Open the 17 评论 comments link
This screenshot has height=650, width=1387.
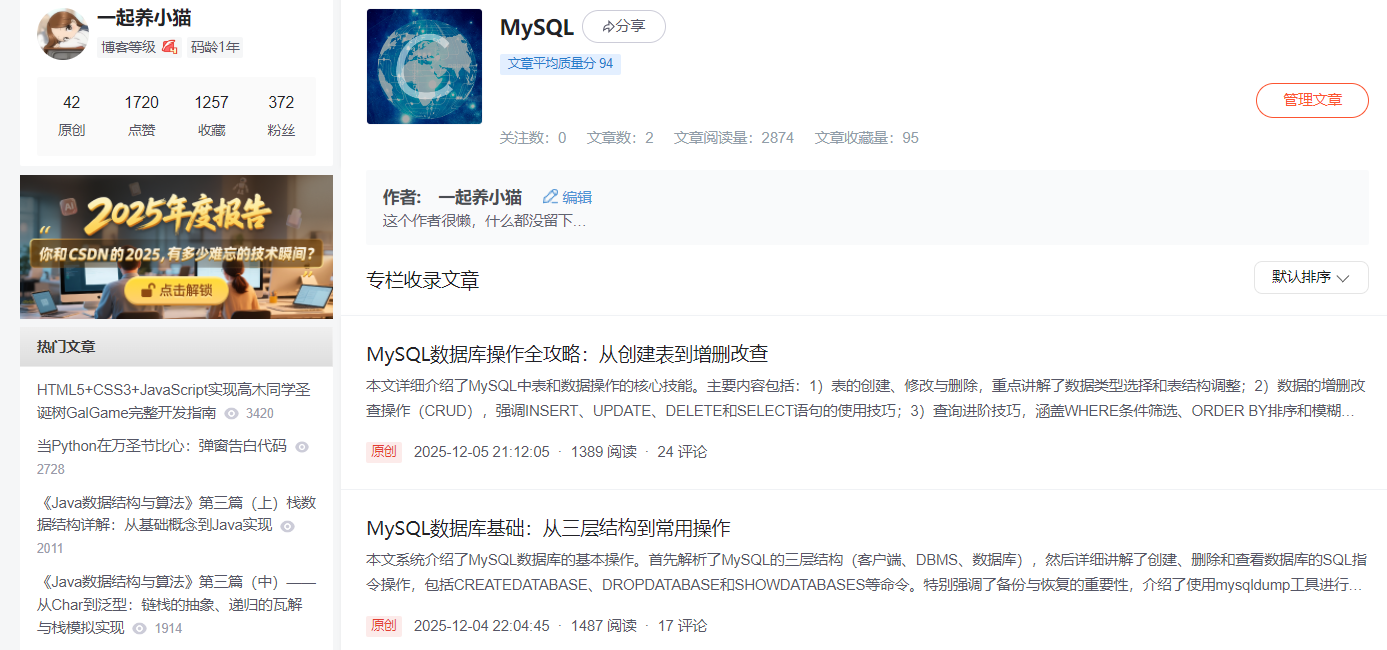pyautogui.click(x=682, y=626)
